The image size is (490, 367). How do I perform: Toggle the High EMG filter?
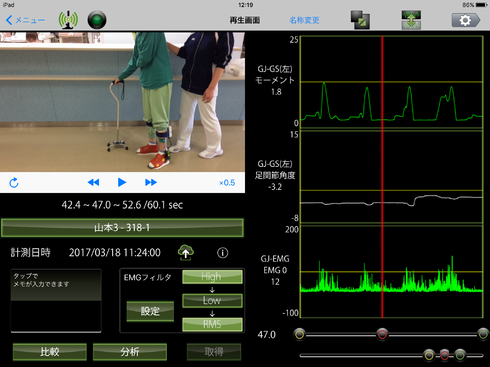pyautogui.click(x=212, y=277)
